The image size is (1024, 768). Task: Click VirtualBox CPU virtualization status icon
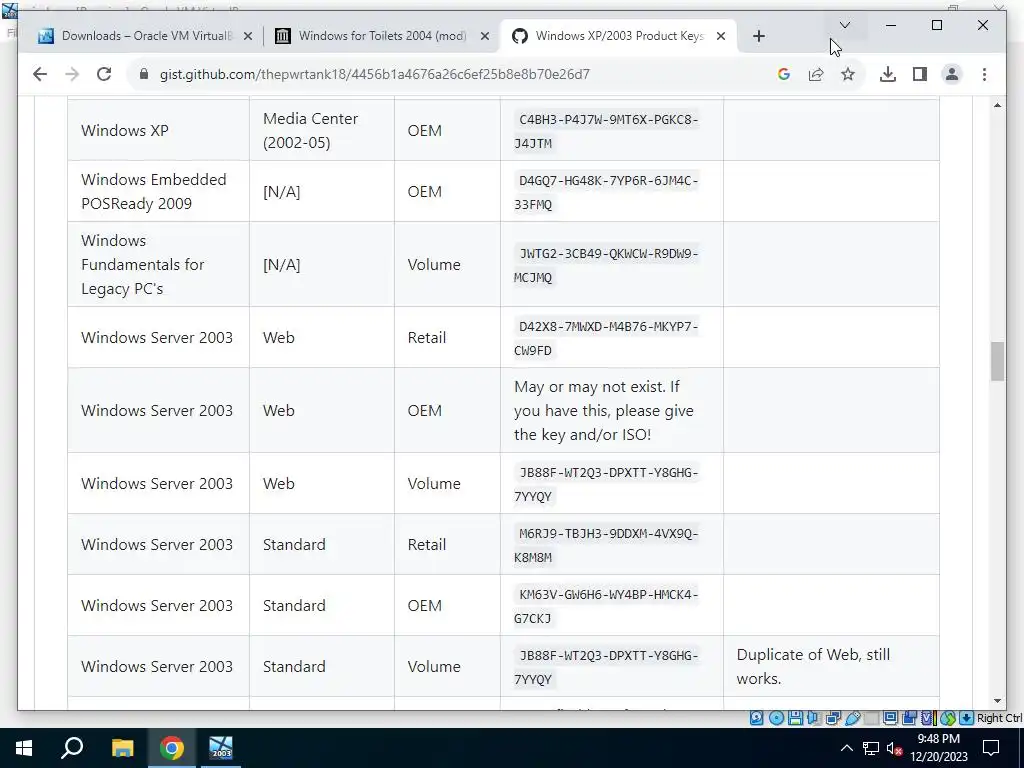coord(928,718)
